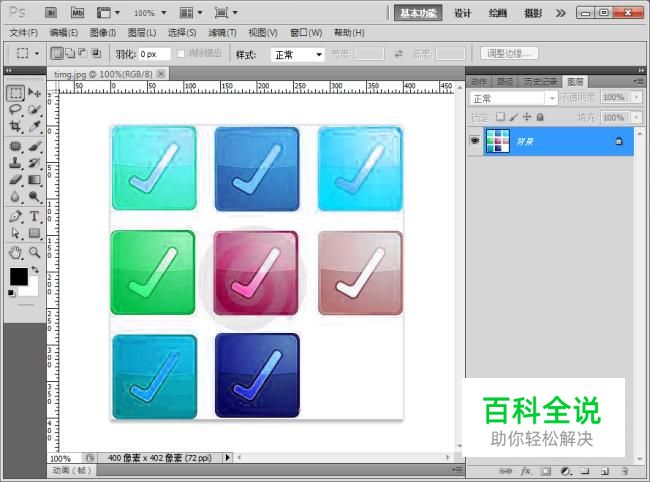
Task: Select the Clone Stamp tool
Action: (x=16, y=163)
